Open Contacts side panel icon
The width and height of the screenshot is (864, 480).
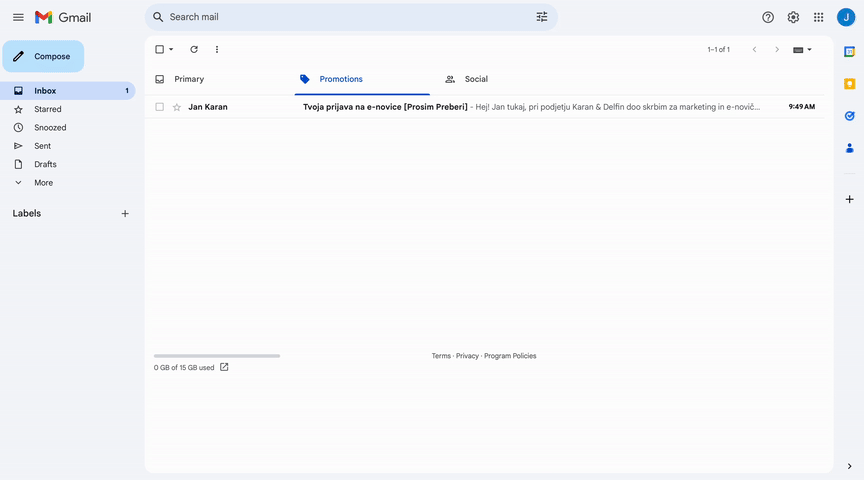(849, 148)
